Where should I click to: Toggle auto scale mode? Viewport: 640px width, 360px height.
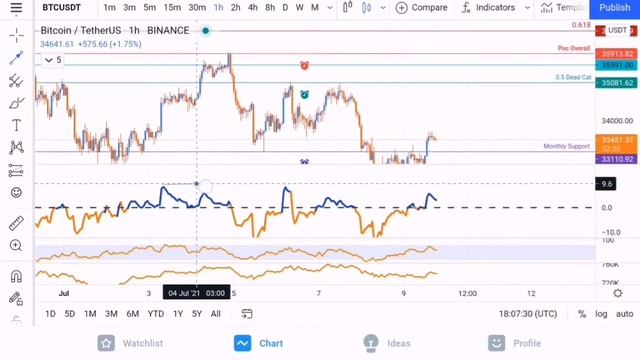(624, 314)
